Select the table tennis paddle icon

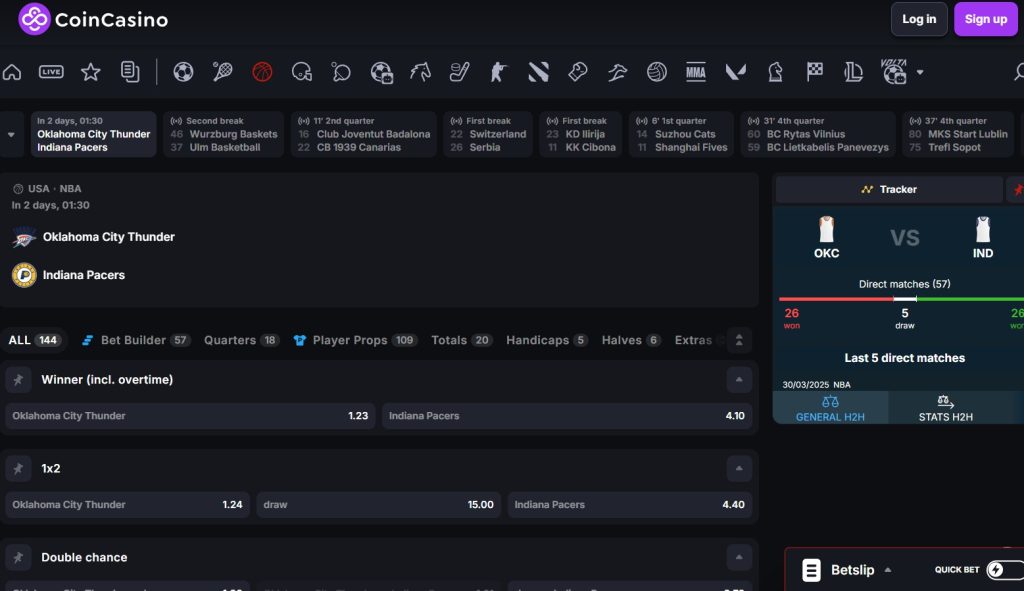pos(341,72)
